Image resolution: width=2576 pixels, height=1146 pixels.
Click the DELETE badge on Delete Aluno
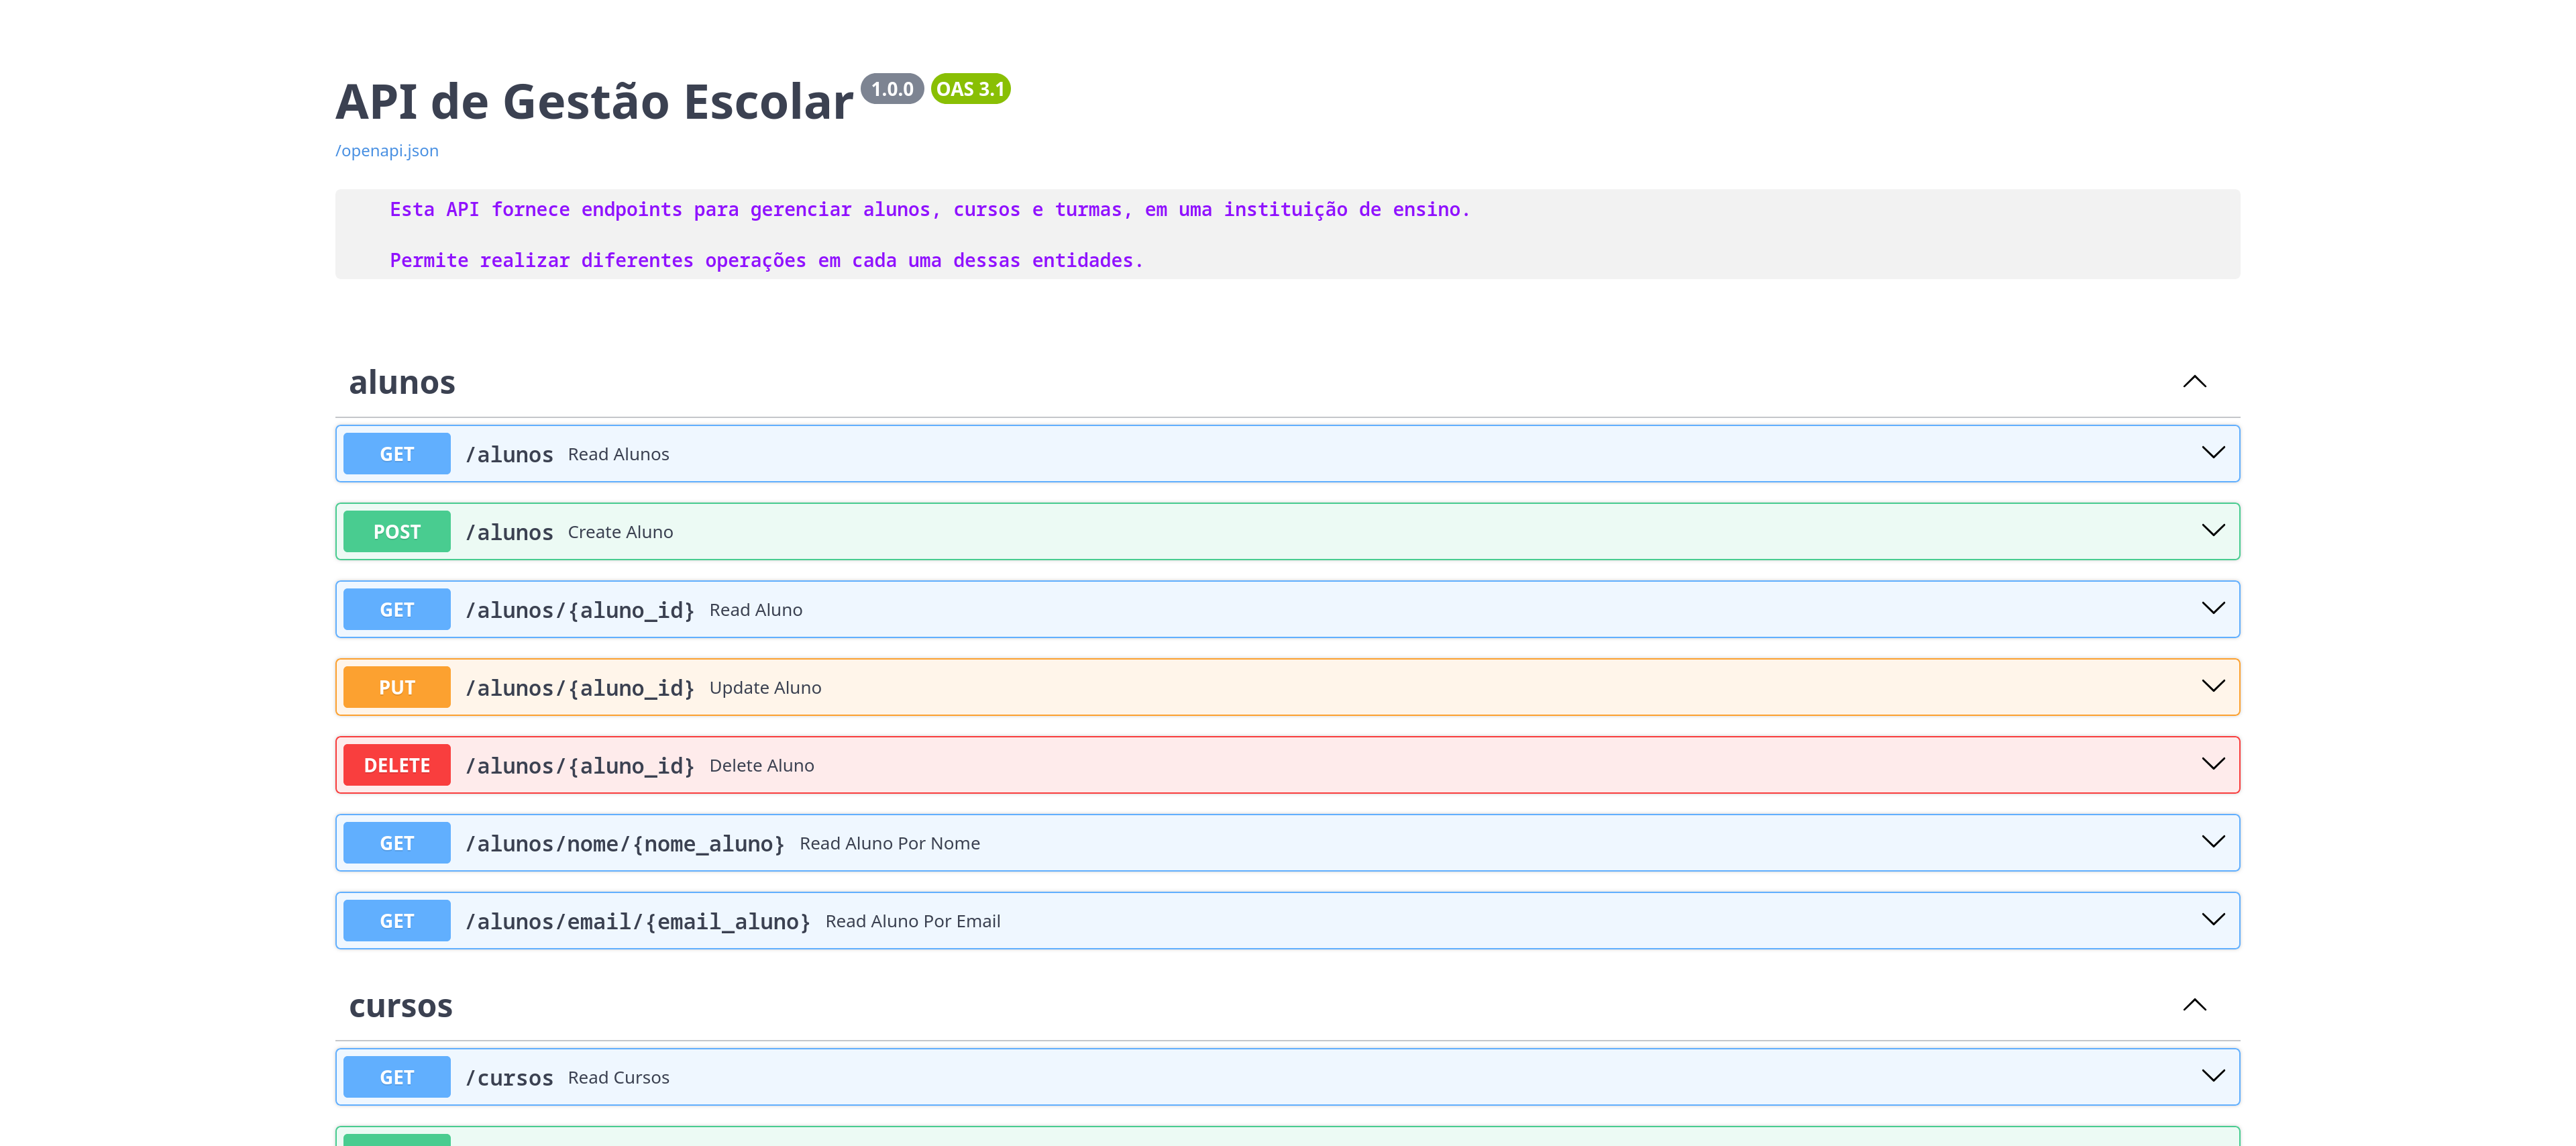point(396,764)
